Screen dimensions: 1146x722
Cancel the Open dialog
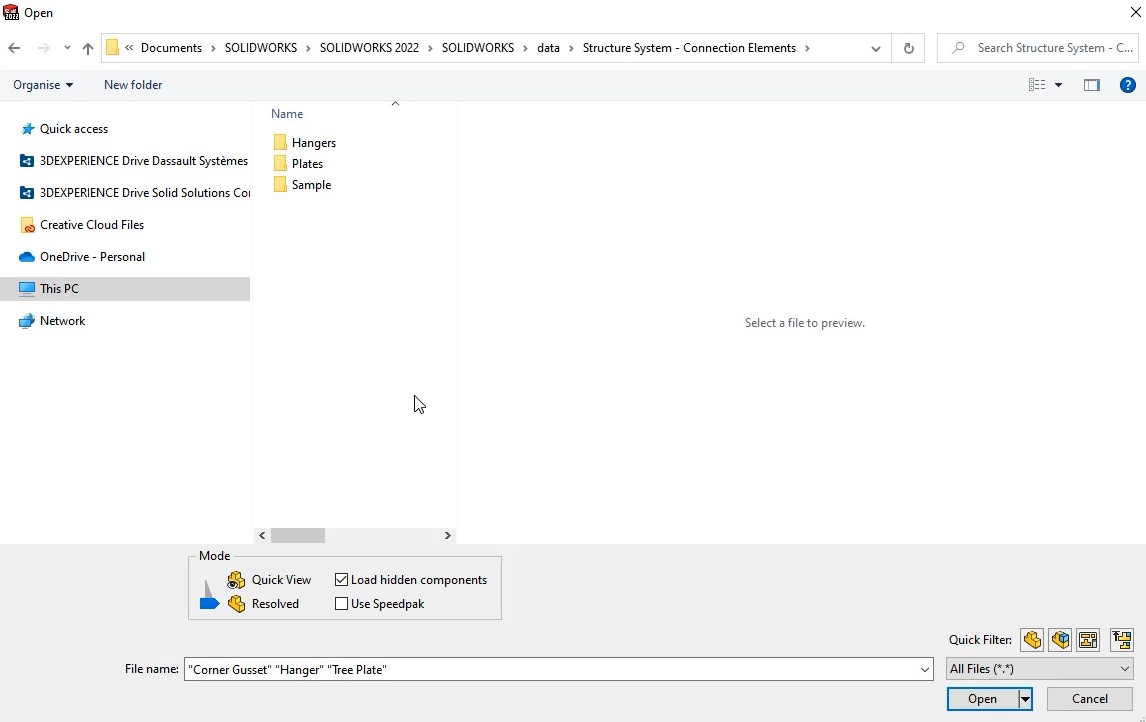pyautogui.click(x=1089, y=698)
